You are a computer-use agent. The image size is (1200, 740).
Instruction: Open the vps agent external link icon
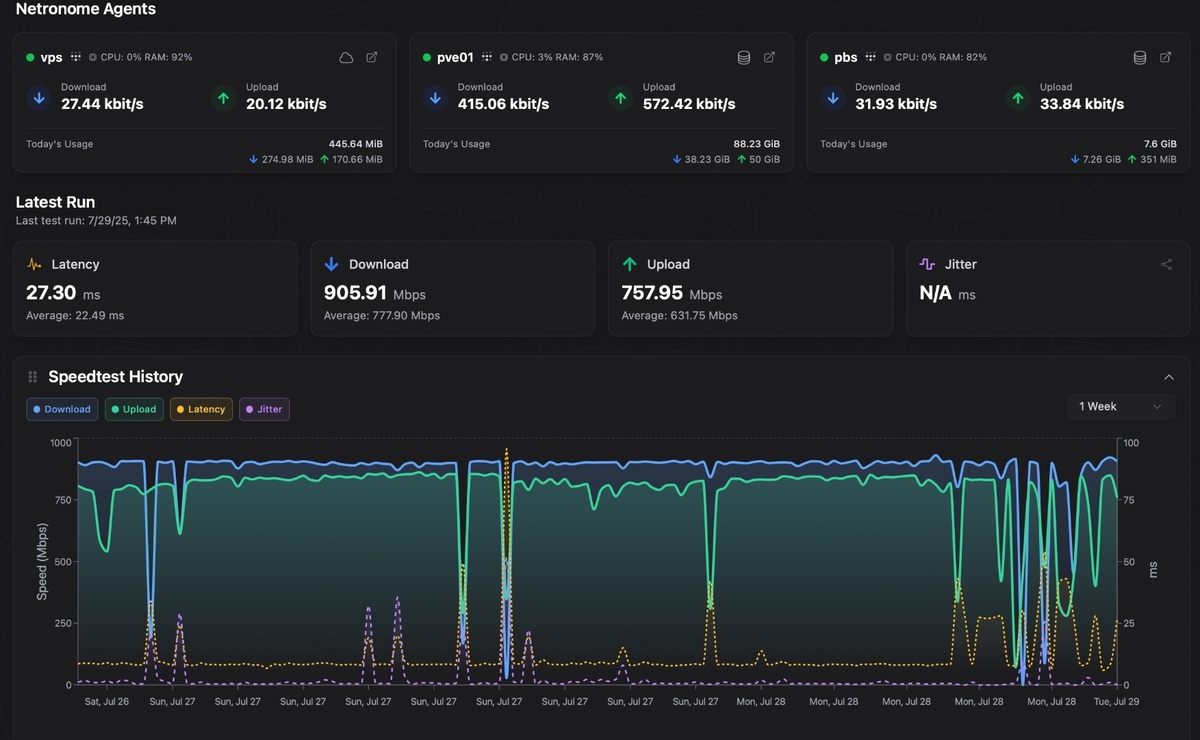372,58
